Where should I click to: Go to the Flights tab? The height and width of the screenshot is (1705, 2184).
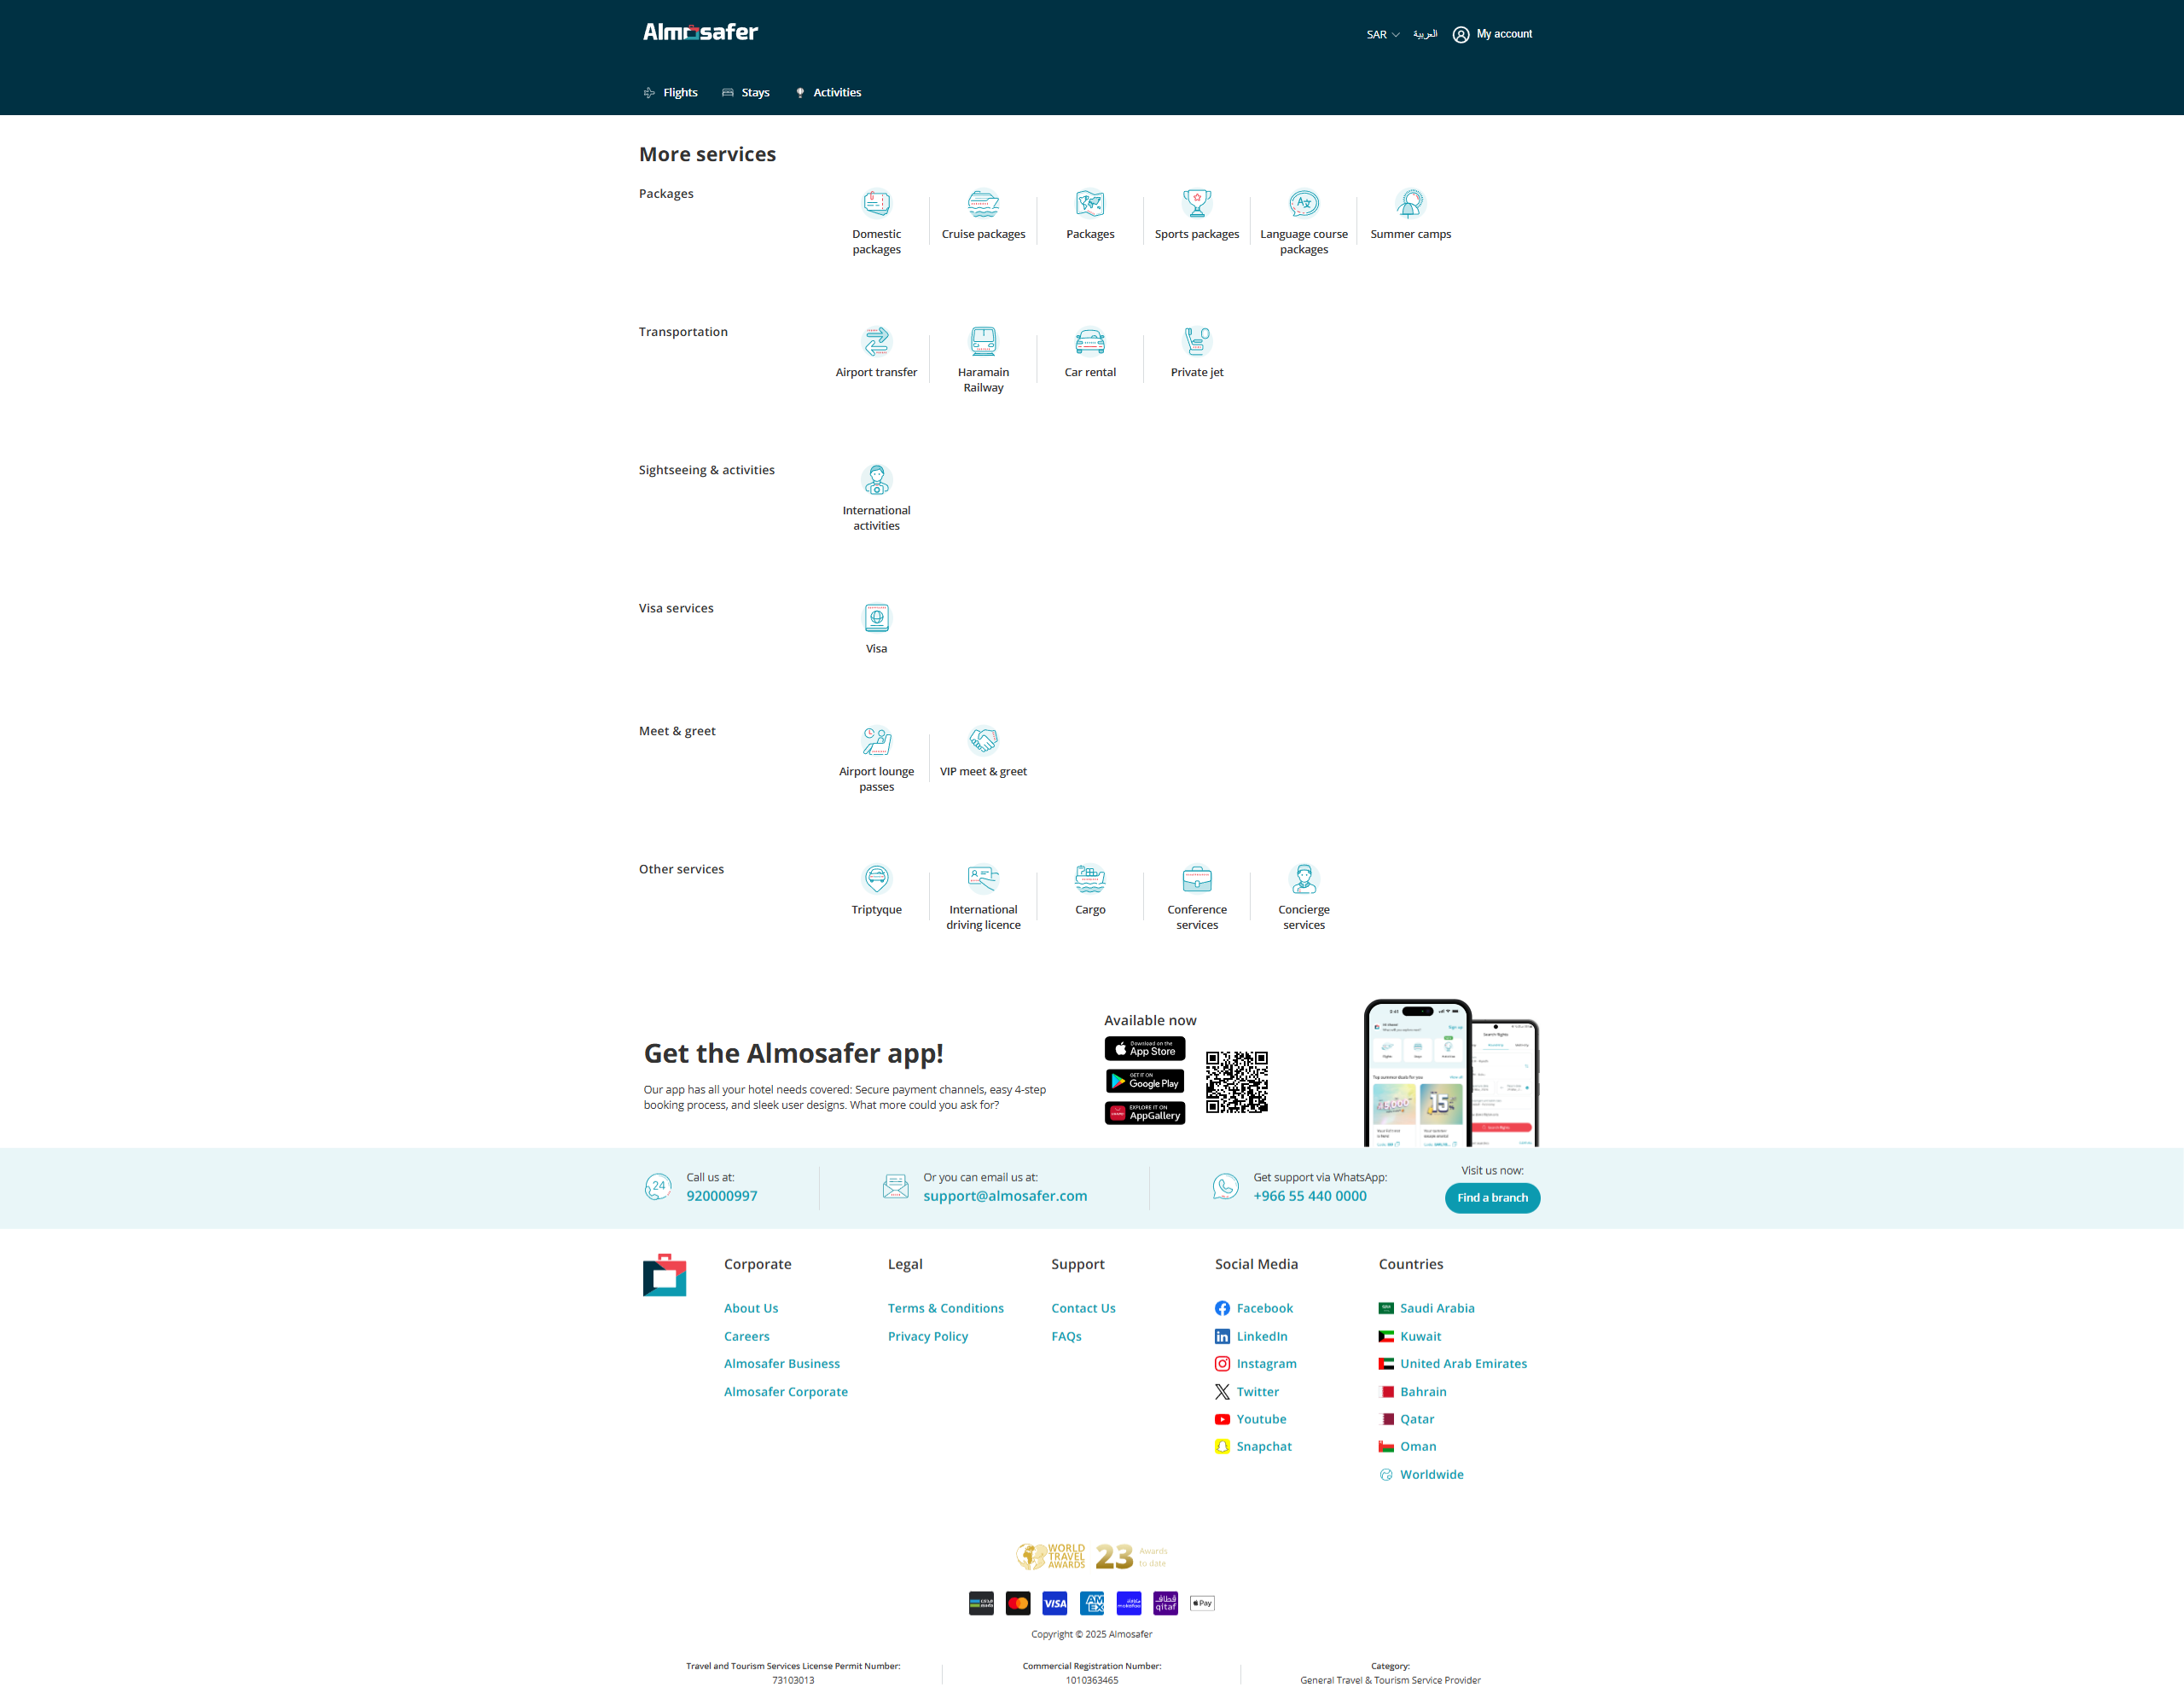click(x=670, y=93)
